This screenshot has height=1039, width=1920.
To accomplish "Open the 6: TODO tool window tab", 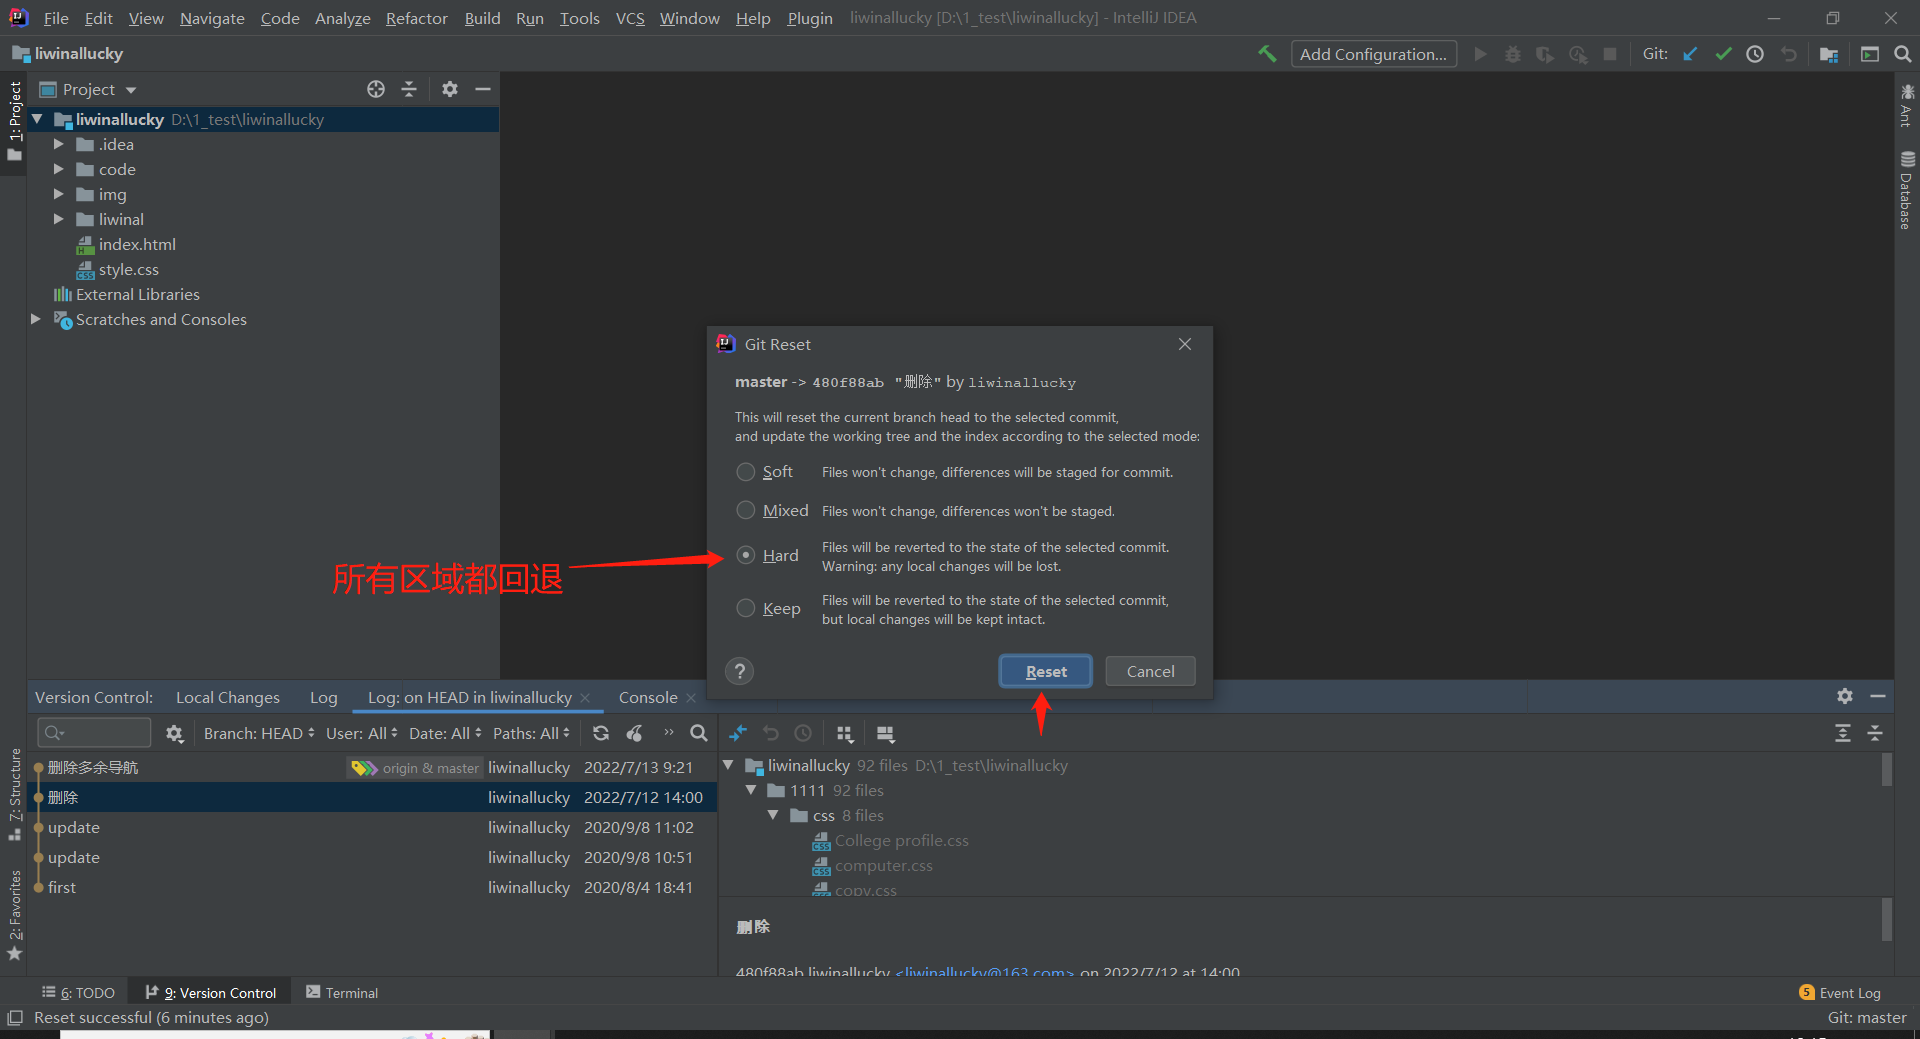I will click(78, 992).
